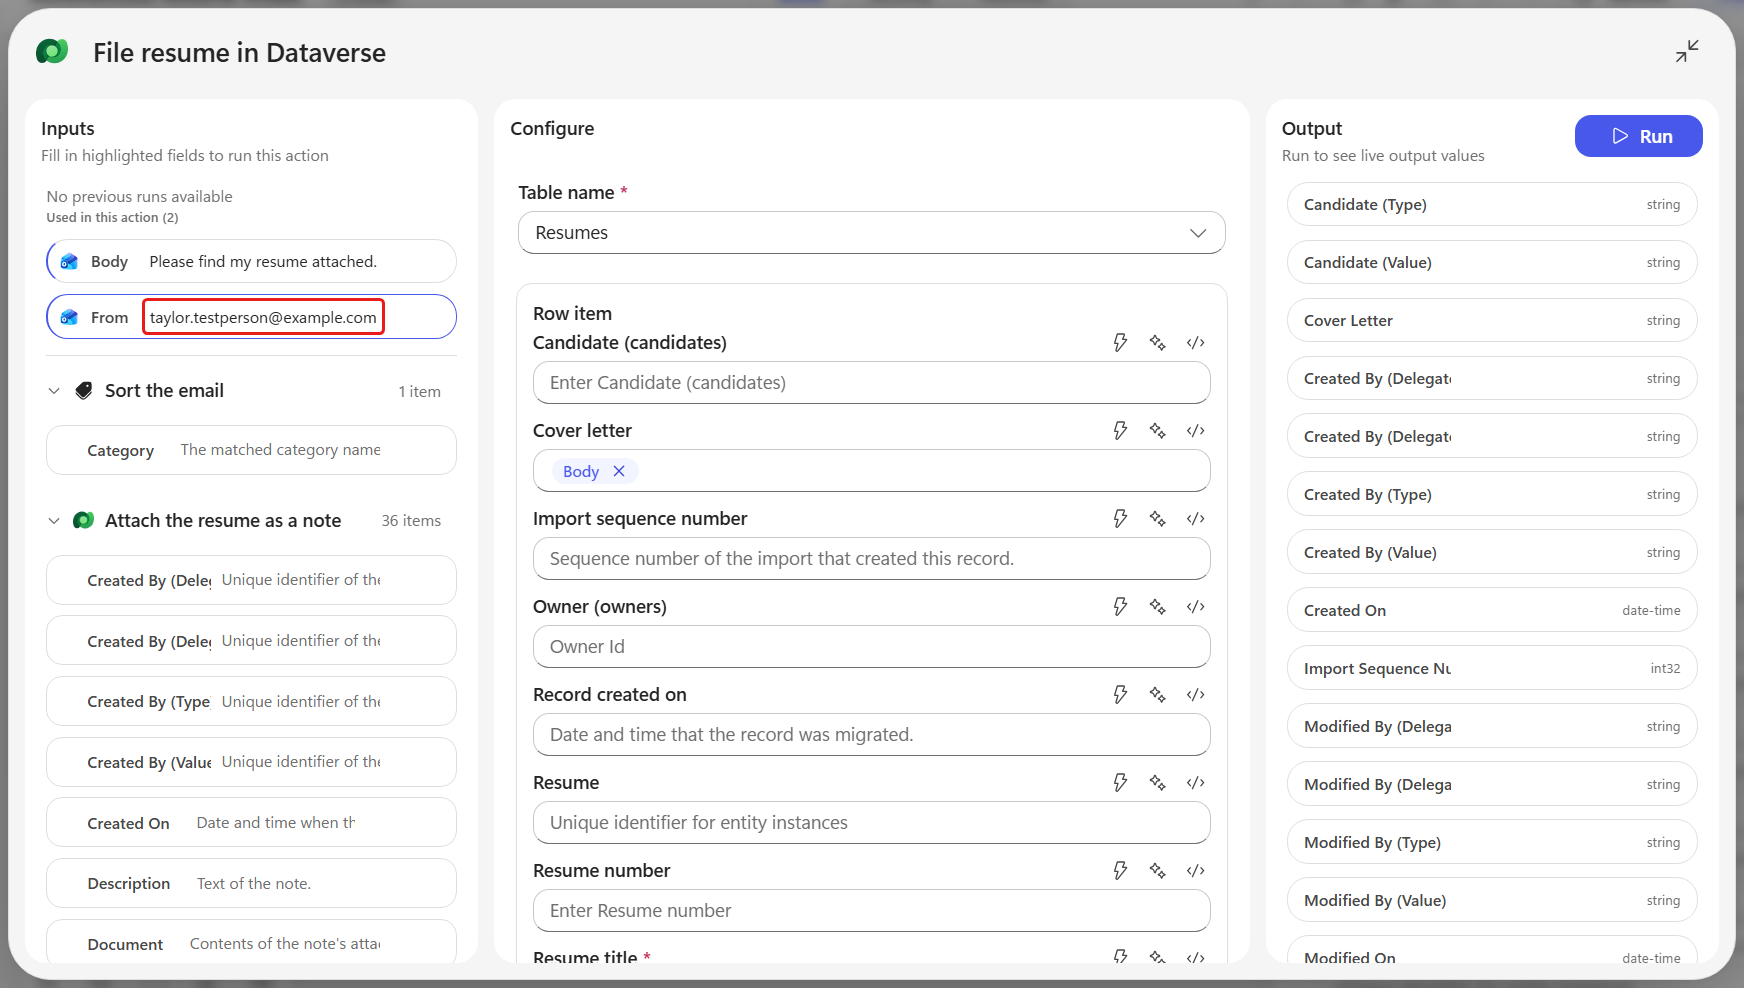Viewport: 1744px width, 988px height.
Task: Click the '1 item' count label
Action: 419,392
